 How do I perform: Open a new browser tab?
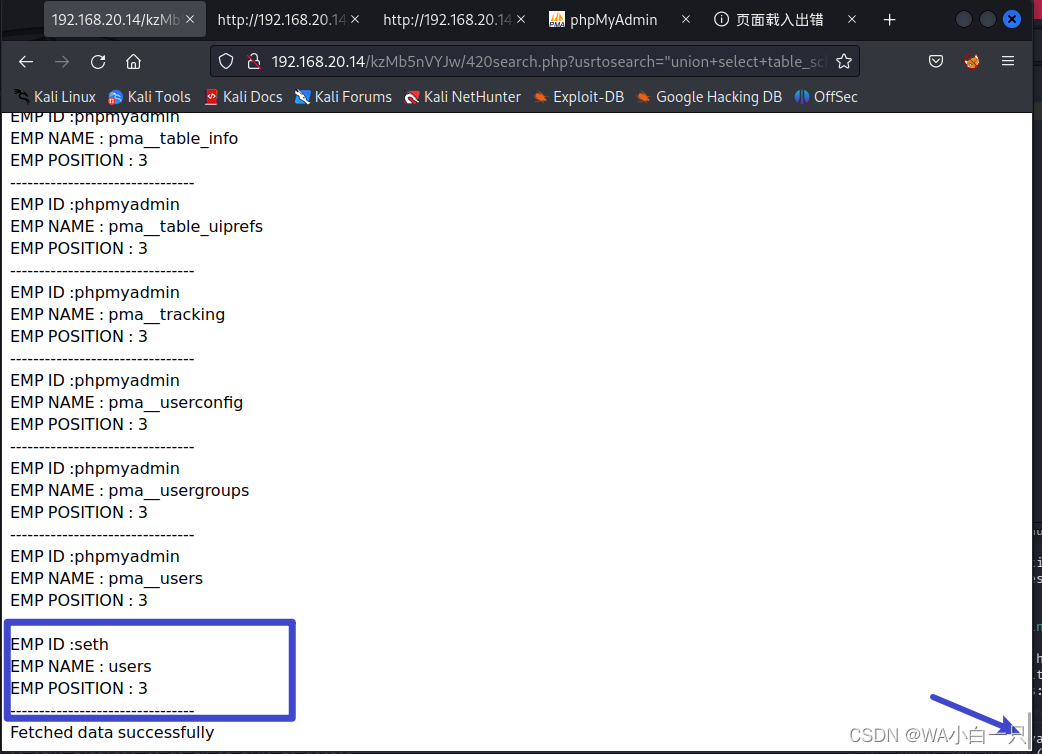[889, 18]
